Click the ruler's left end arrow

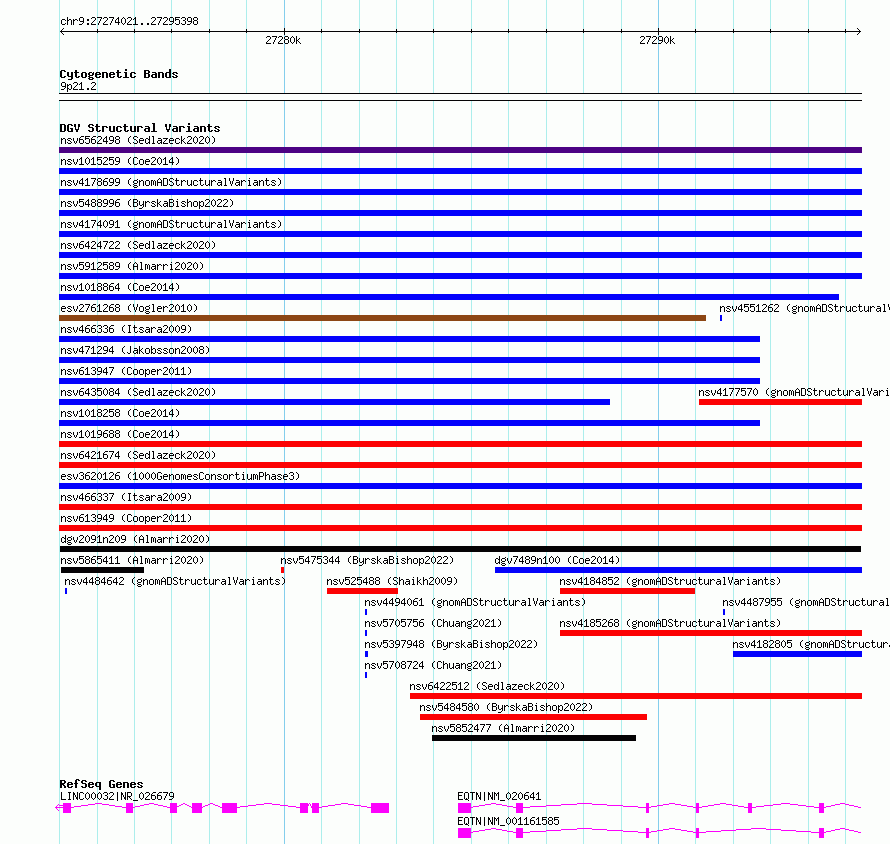tap(62, 32)
